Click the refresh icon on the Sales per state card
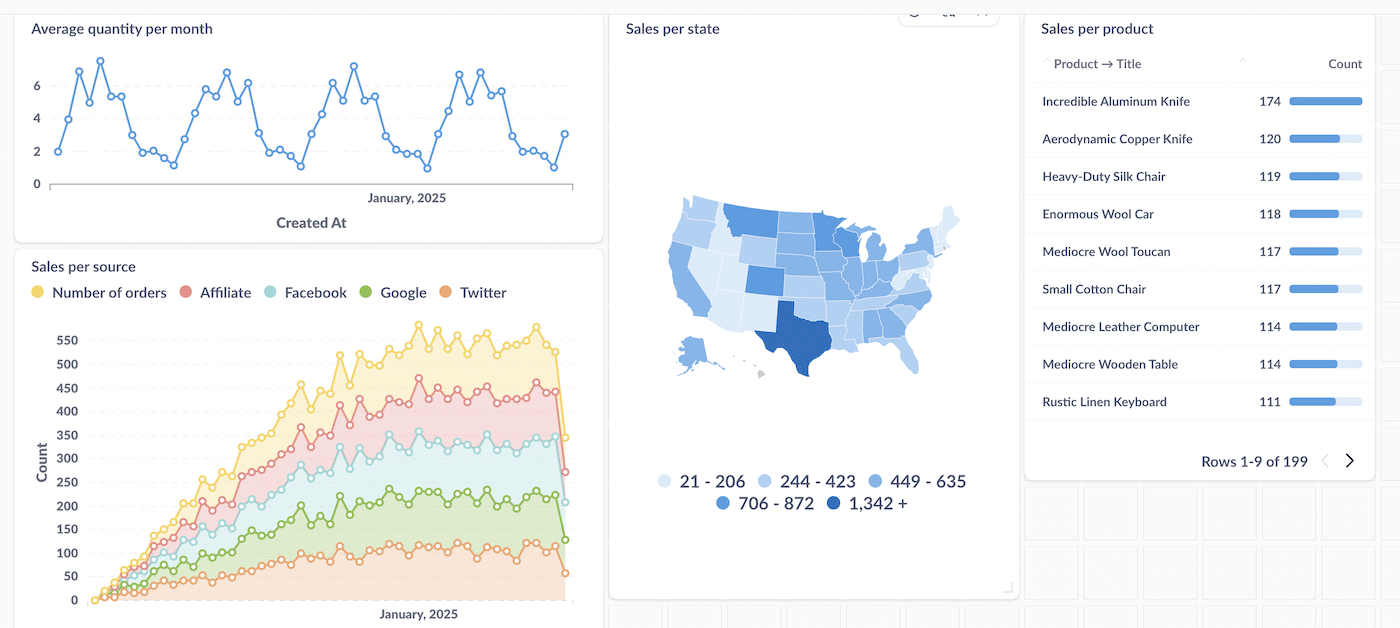Viewport: 1400px width, 628px height. [914, 13]
